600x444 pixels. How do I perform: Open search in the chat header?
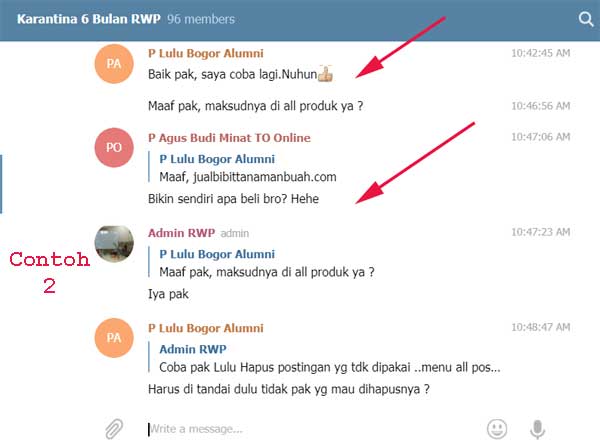(x=585, y=19)
